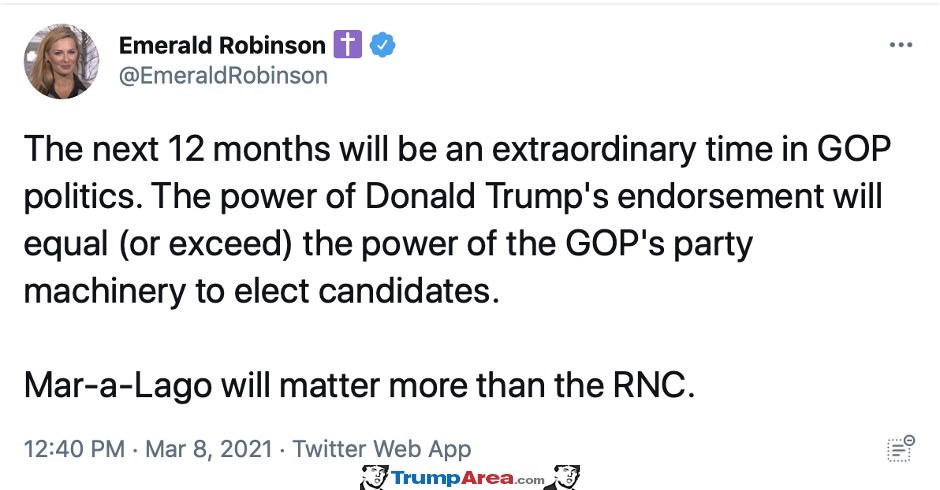Click the word RNC ending the tweet

point(653,384)
